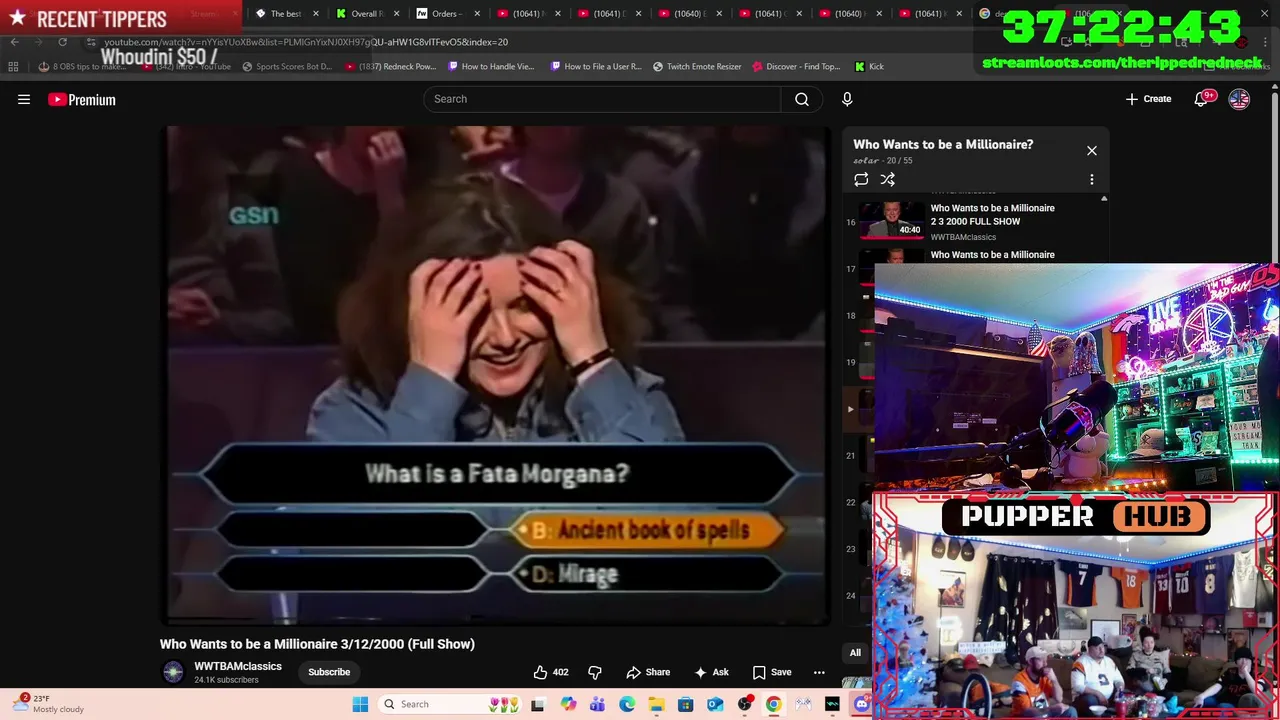Open 'Twitch Emote Resizer' bookmark
1280x720 pixels.
[x=697, y=66]
